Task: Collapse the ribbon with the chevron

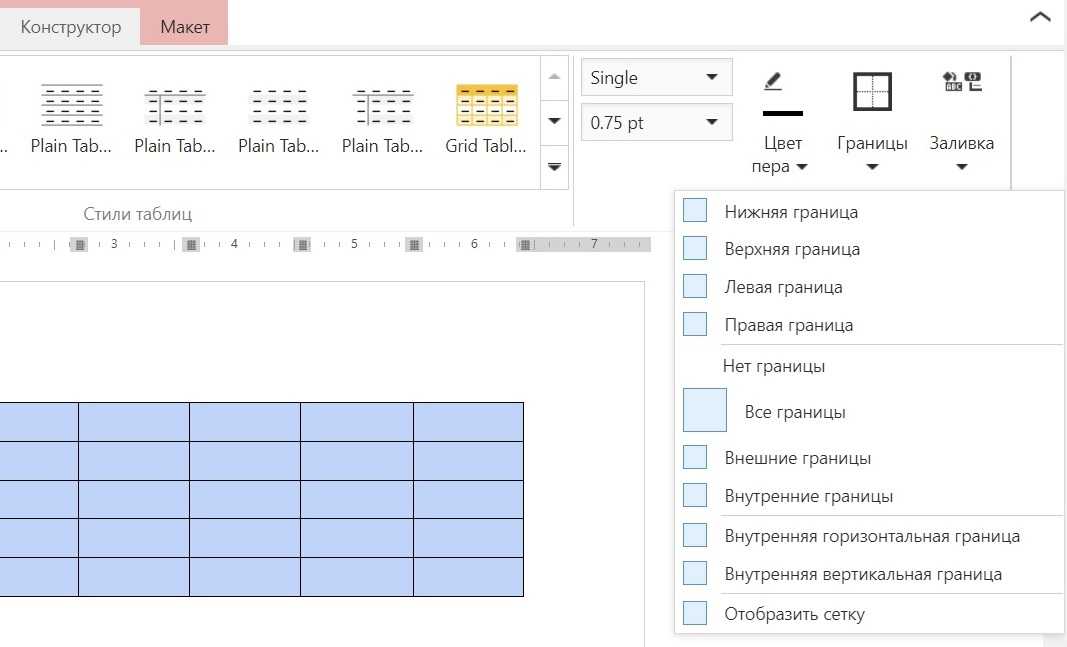Action: pos(1040,17)
